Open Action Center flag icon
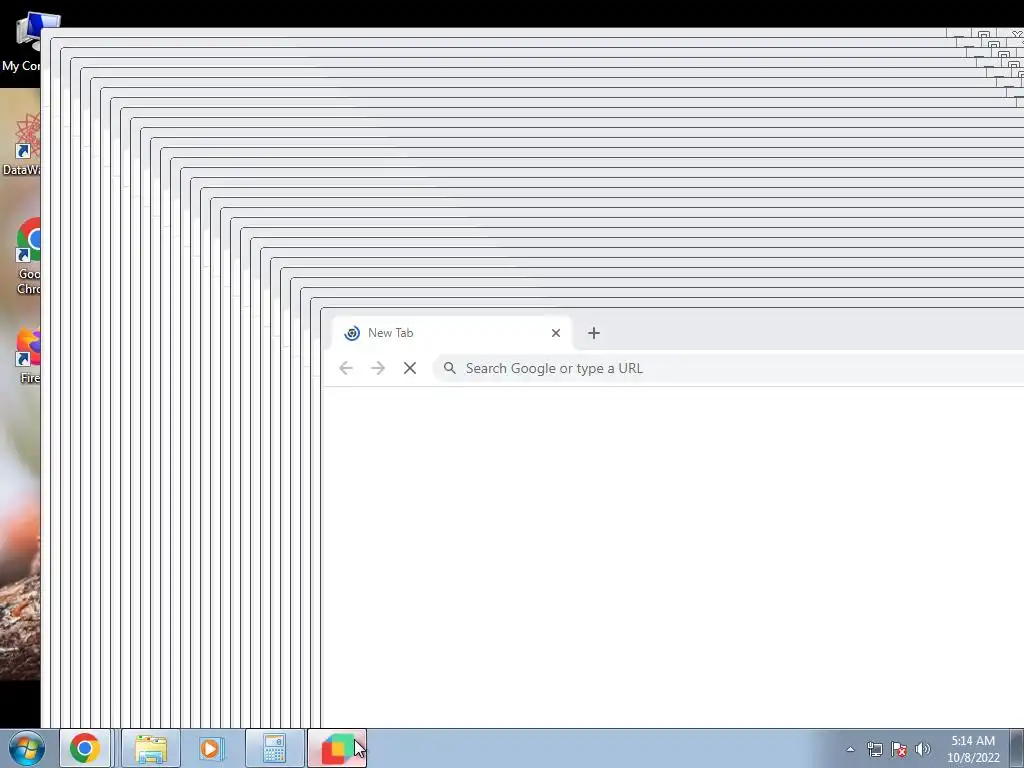Viewport: 1024px width, 768px height. click(x=899, y=749)
